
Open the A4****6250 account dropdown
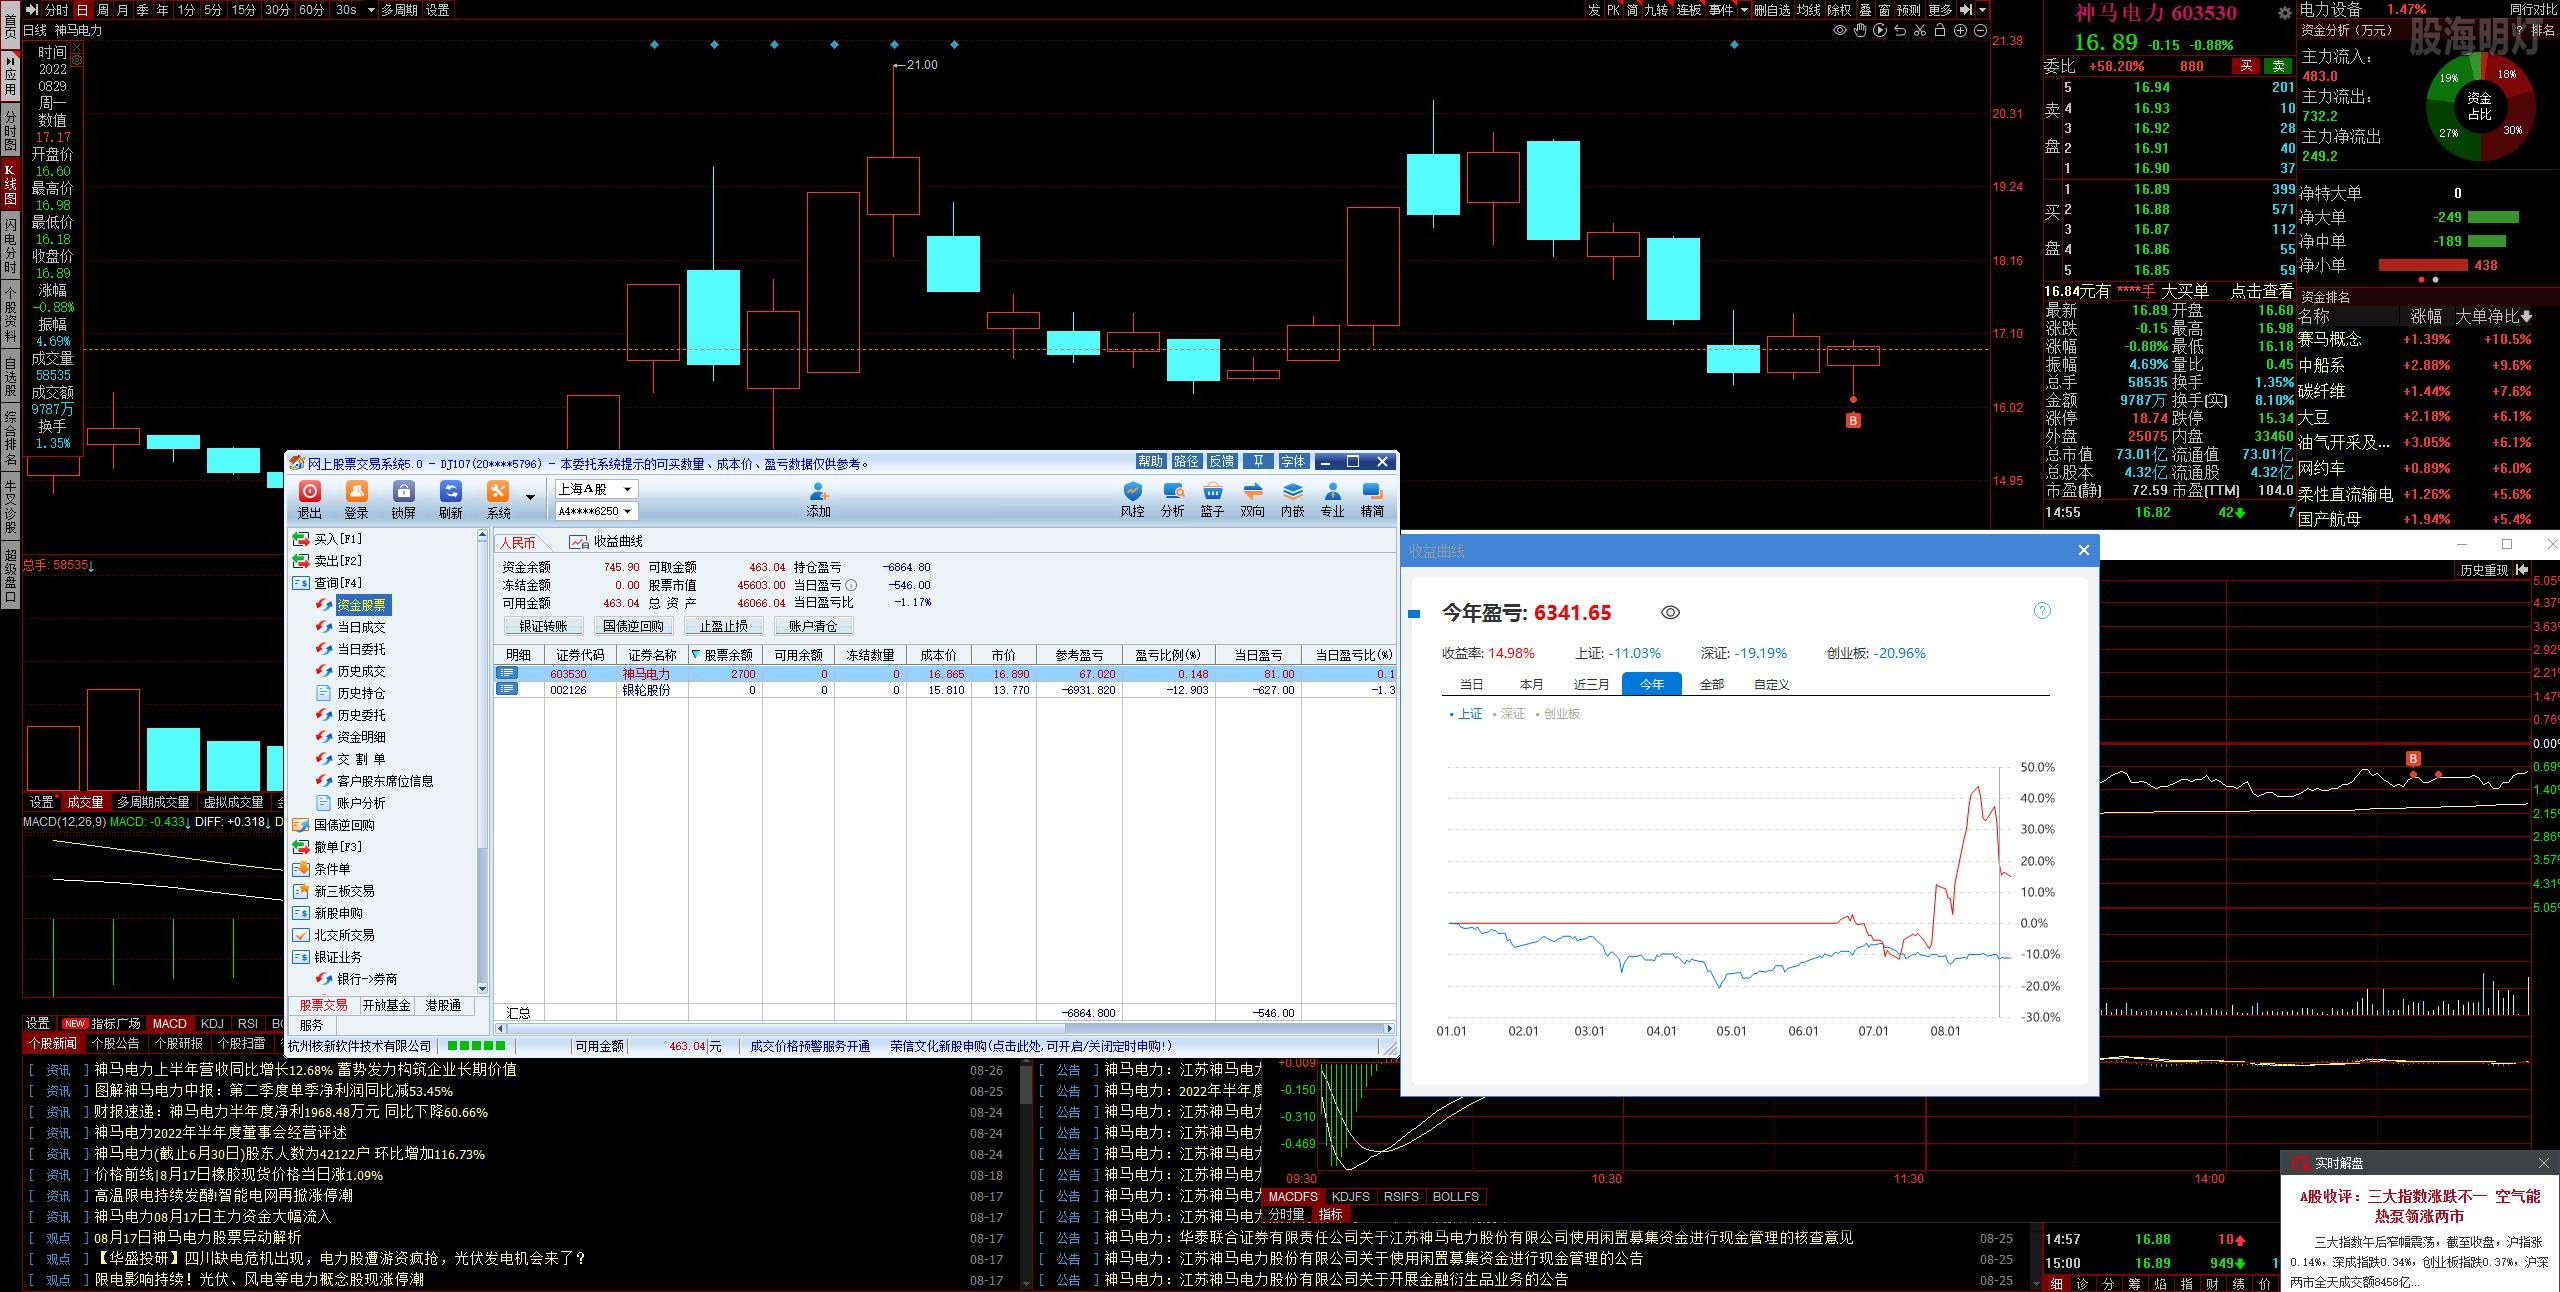pyautogui.click(x=596, y=511)
